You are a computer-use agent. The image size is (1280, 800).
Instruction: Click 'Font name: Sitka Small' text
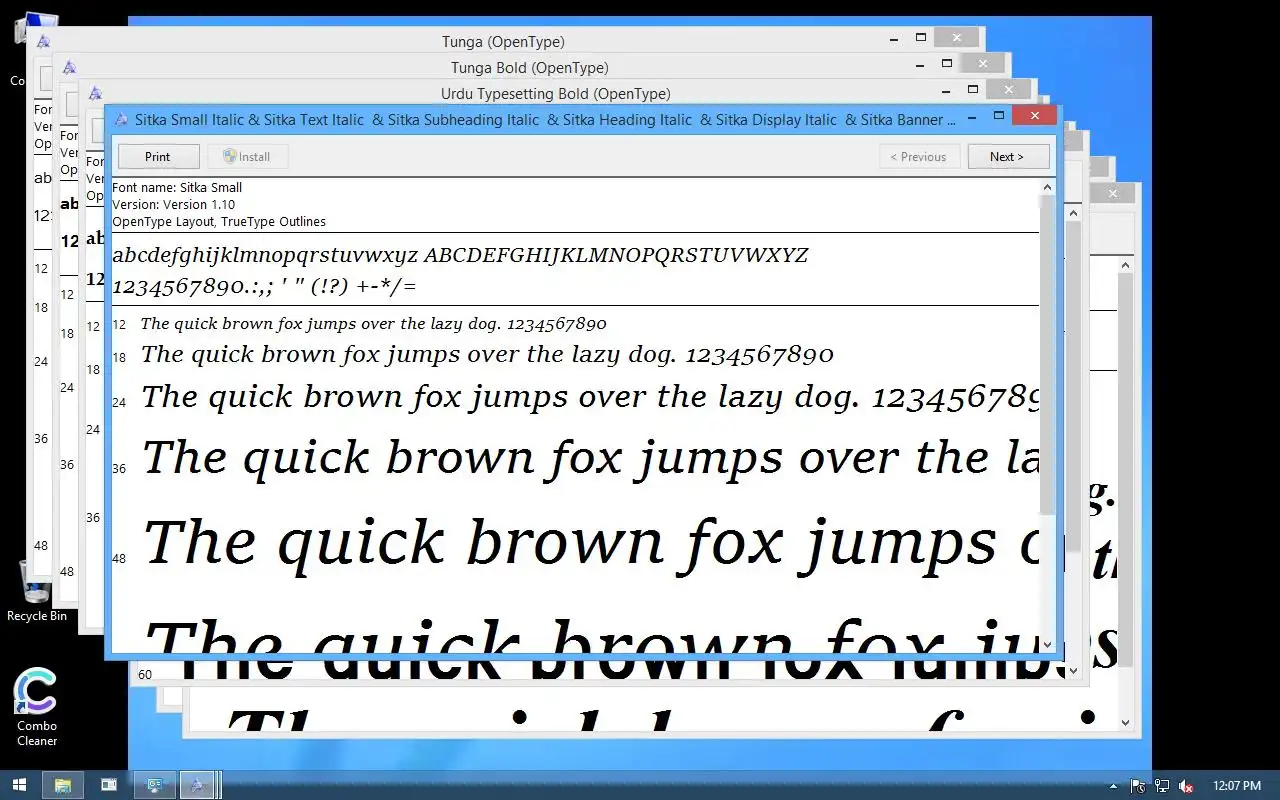pyautogui.click(x=177, y=187)
